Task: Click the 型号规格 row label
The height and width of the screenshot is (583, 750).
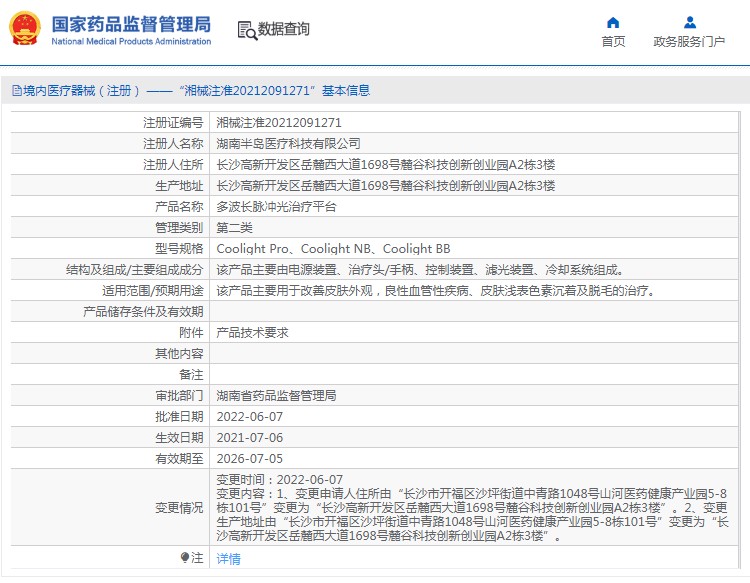Action: (179, 249)
